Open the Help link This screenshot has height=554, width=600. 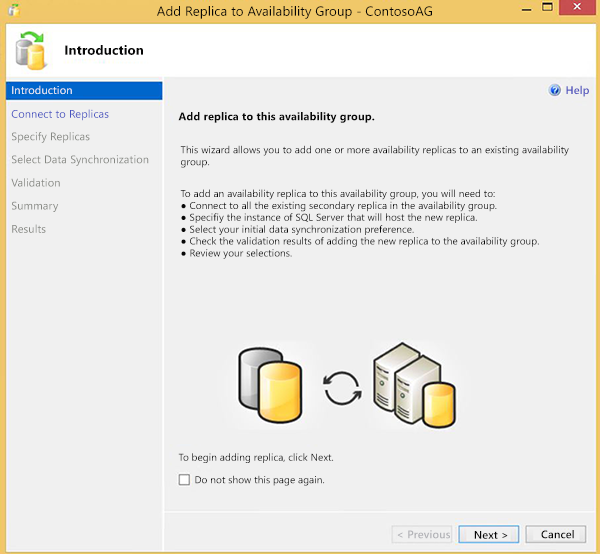point(577,90)
